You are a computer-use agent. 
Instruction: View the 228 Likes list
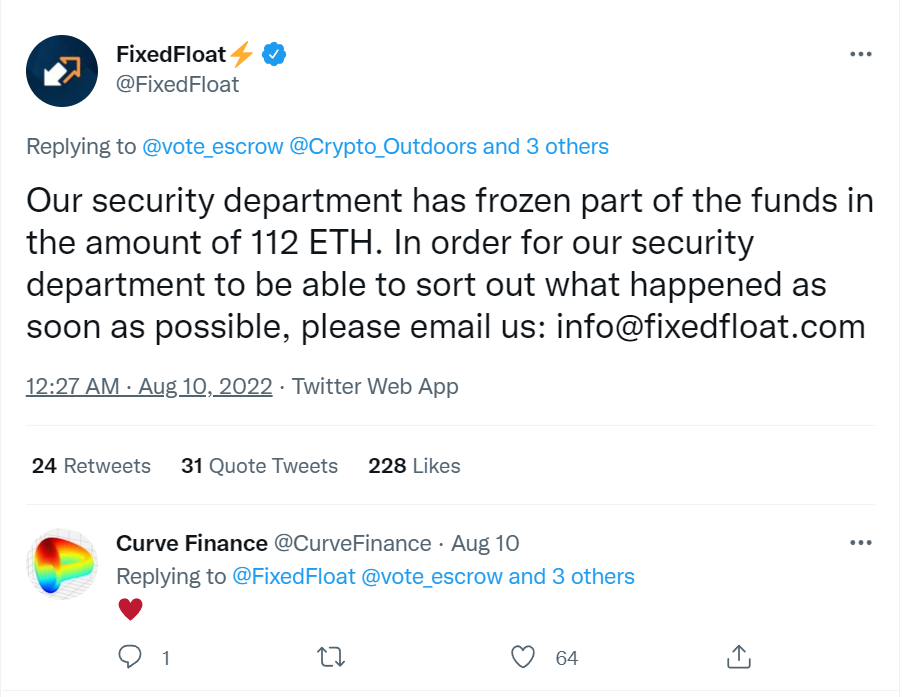coord(414,466)
